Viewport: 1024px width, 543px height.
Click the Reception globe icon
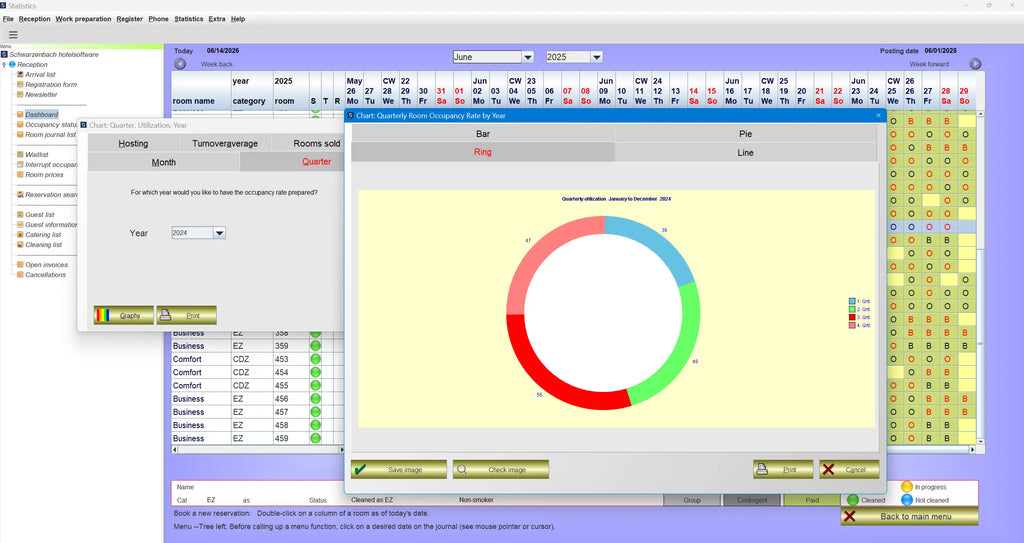[12, 64]
